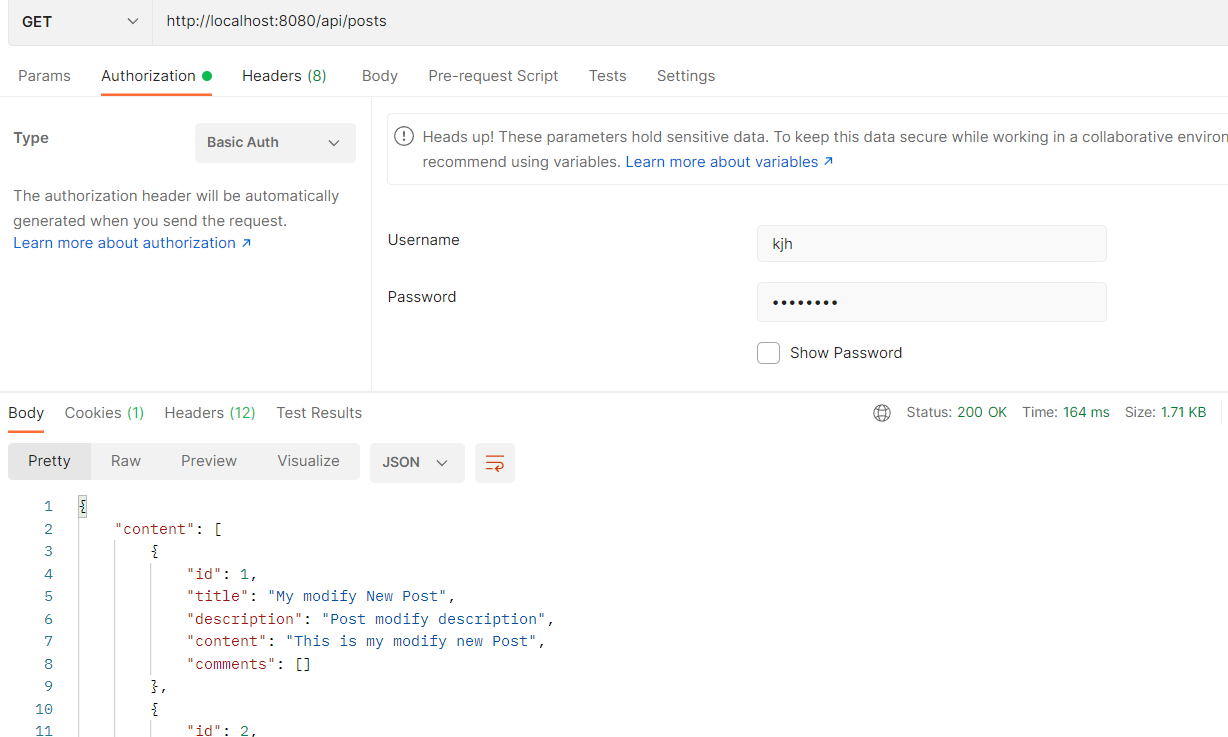The height and width of the screenshot is (737, 1228).
Task: Click the "This is my modify new Post" value
Action: pyautogui.click(x=412, y=641)
